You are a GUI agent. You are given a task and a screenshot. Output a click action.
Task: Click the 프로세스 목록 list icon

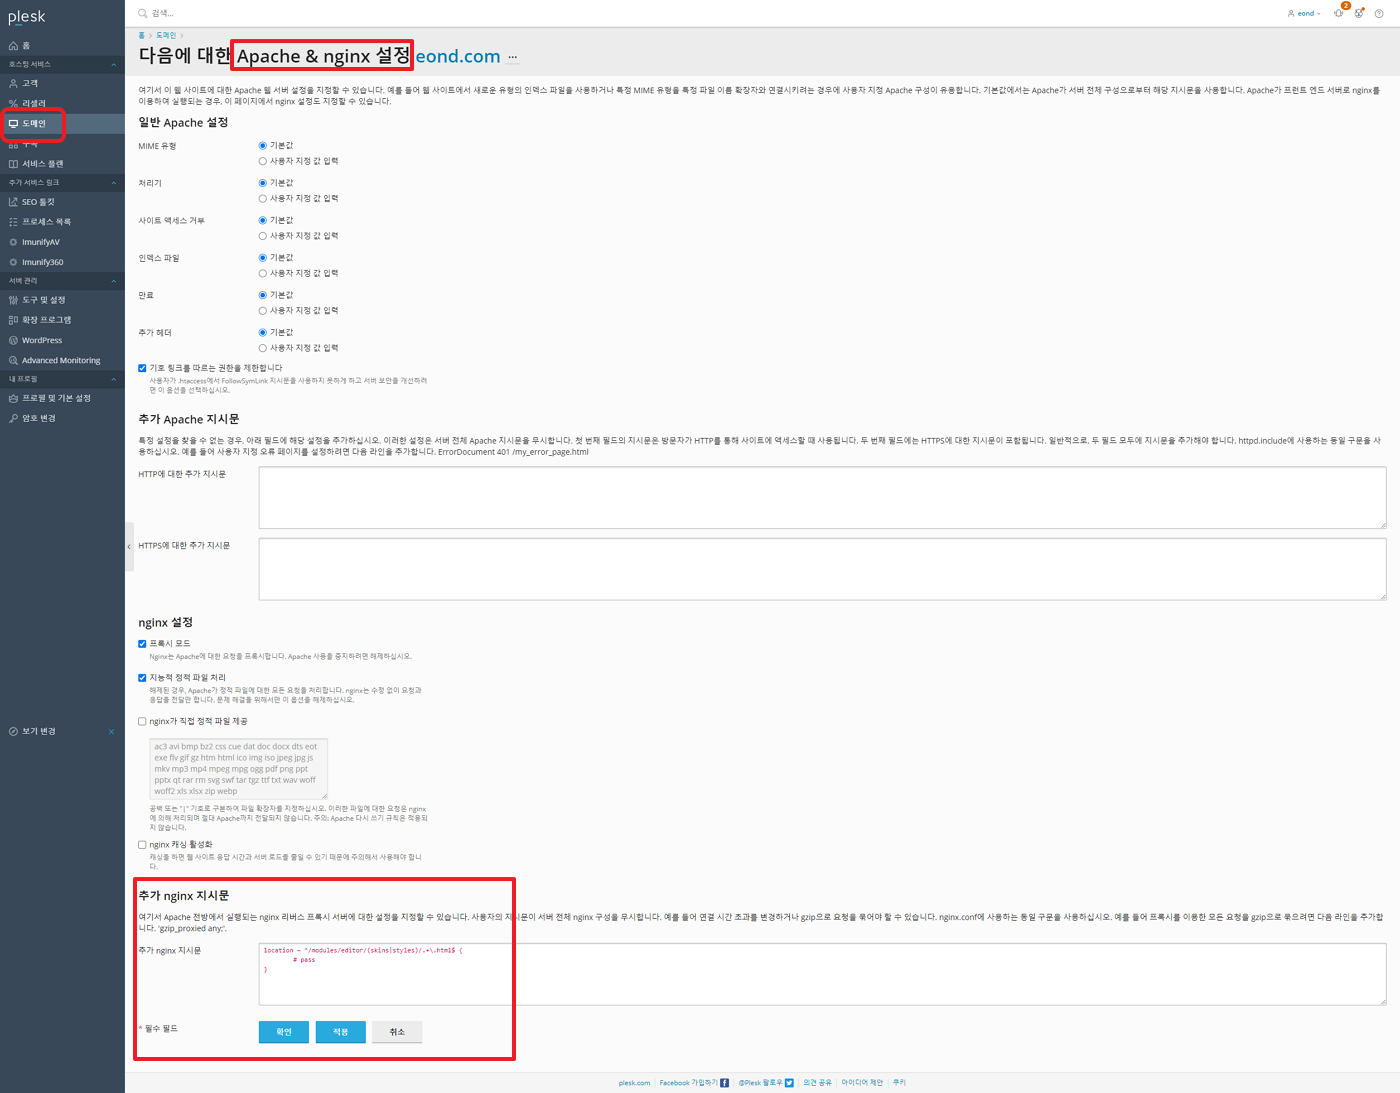coord(13,222)
